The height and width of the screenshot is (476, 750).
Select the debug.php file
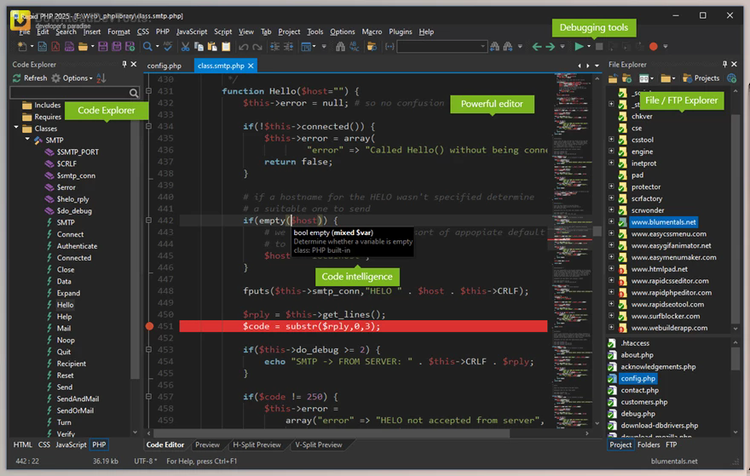tap(638, 414)
